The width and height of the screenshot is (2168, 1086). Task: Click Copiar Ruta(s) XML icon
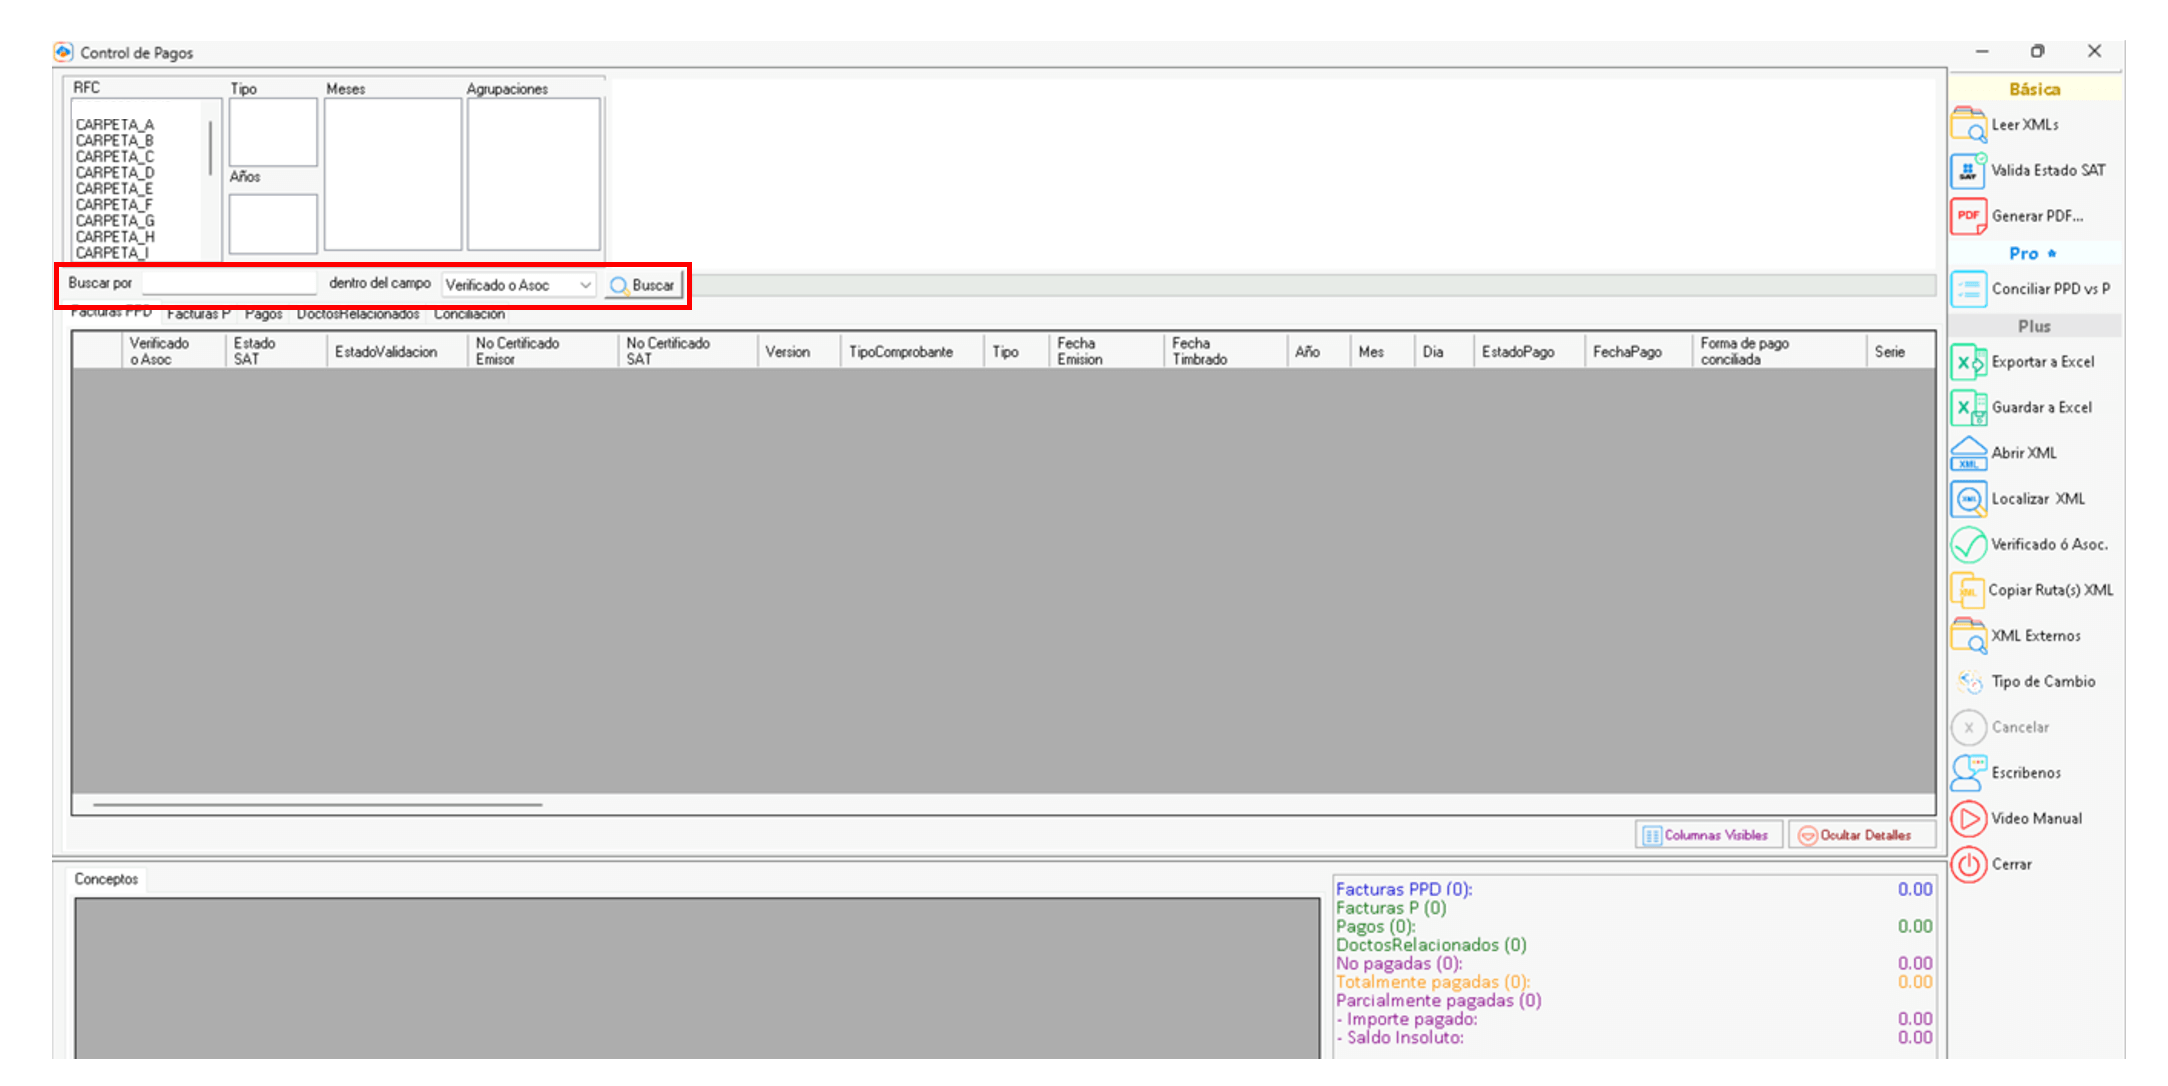click(x=1968, y=590)
